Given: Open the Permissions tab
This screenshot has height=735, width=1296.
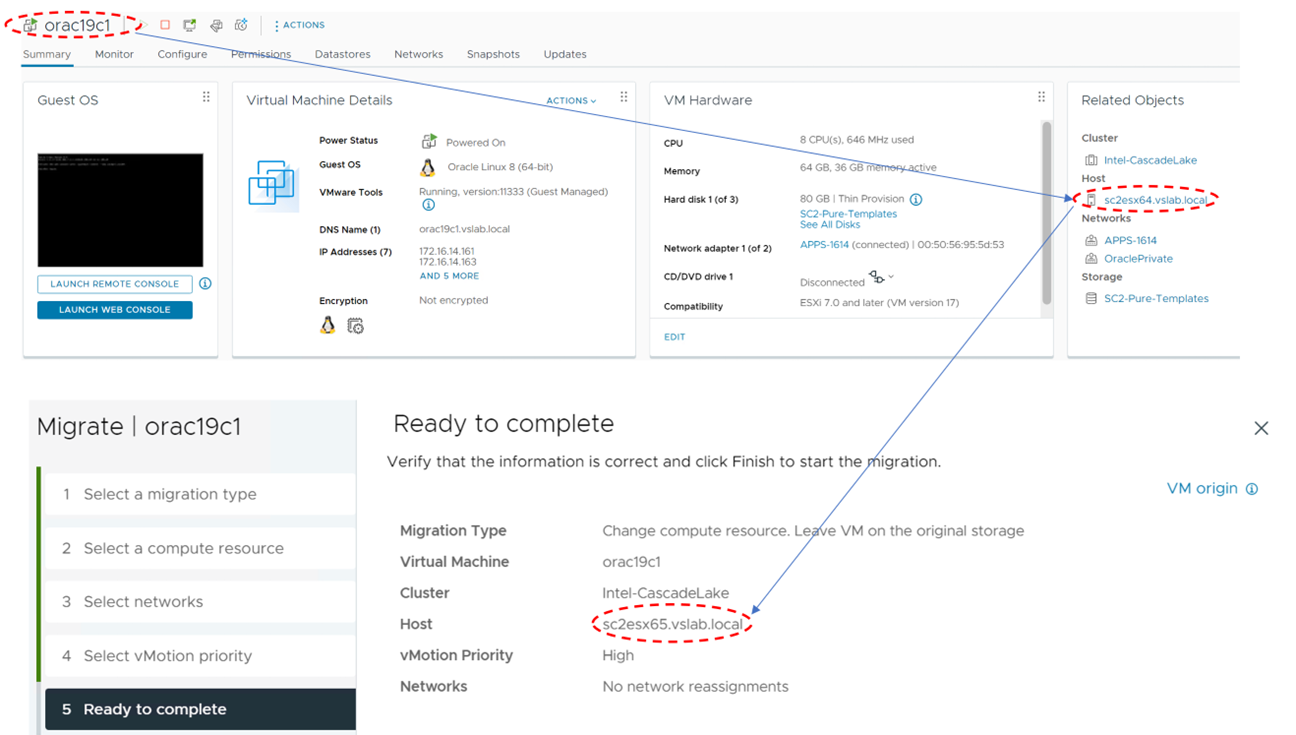Looking at the screenshot, I should point(261,54).
